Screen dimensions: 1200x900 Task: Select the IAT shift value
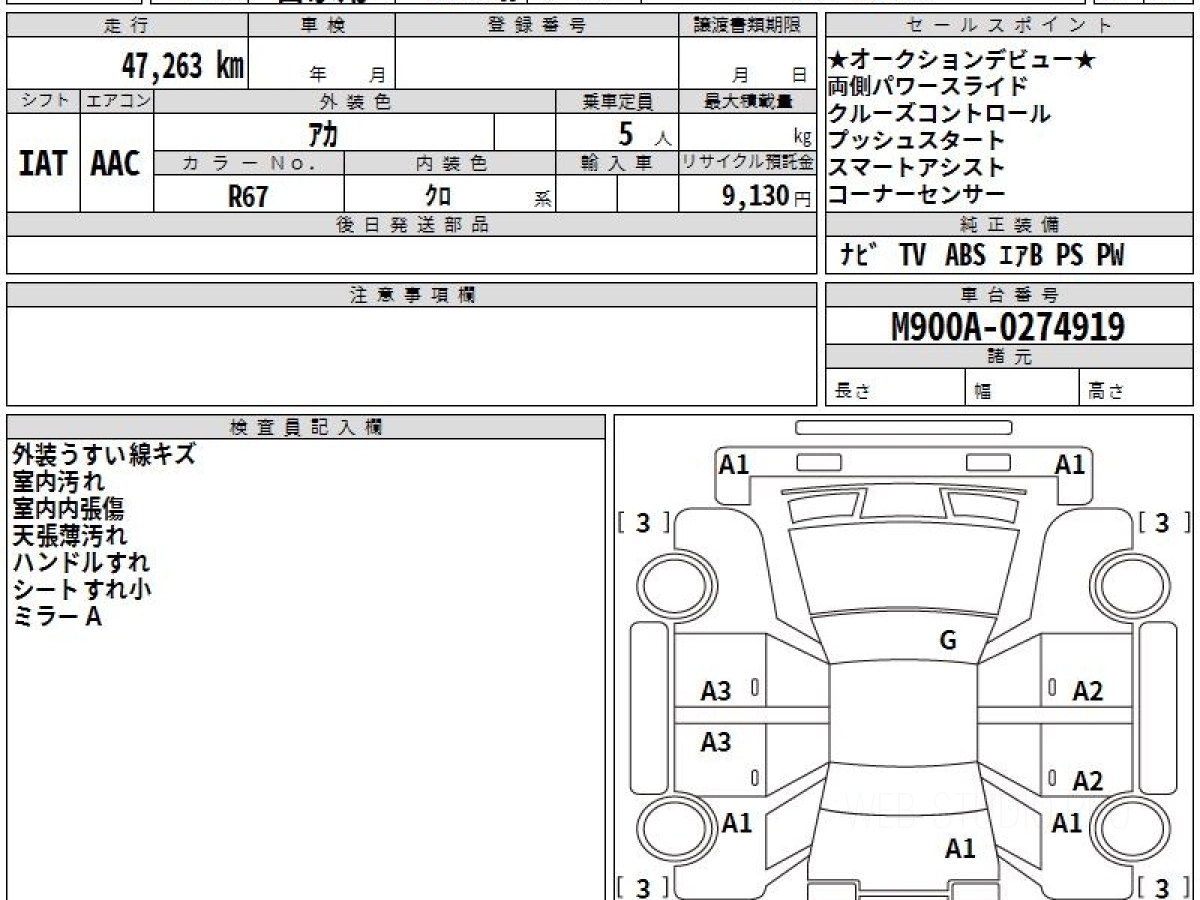click(x=43, y=163)
